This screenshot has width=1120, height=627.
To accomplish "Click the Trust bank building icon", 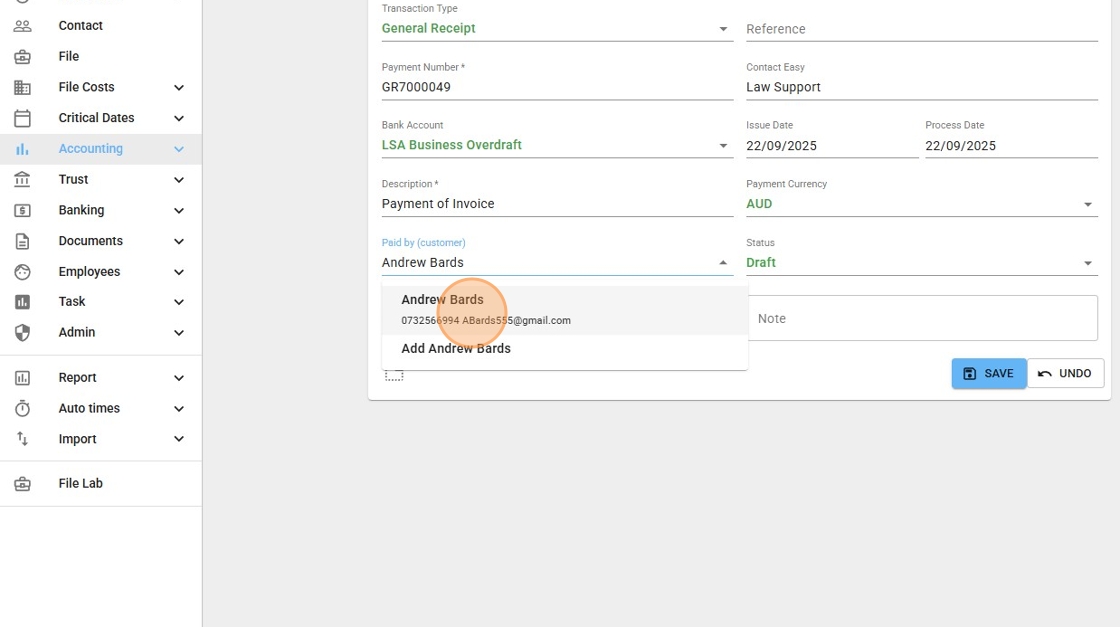I will (22, 180).
